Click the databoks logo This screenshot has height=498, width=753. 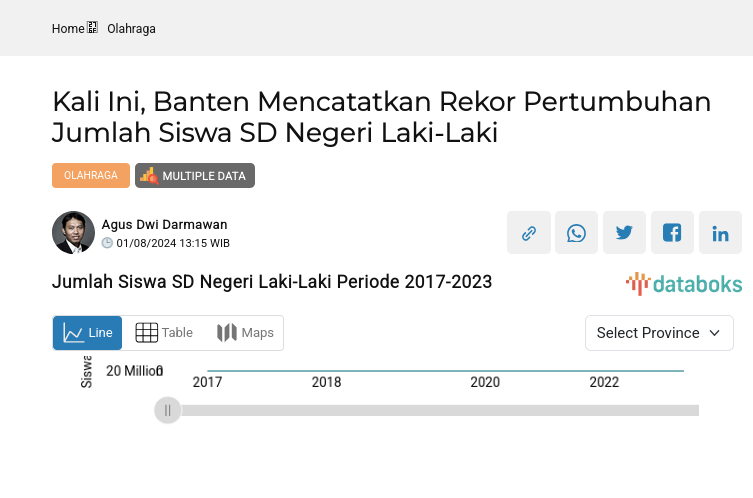(x=684, y=284)
